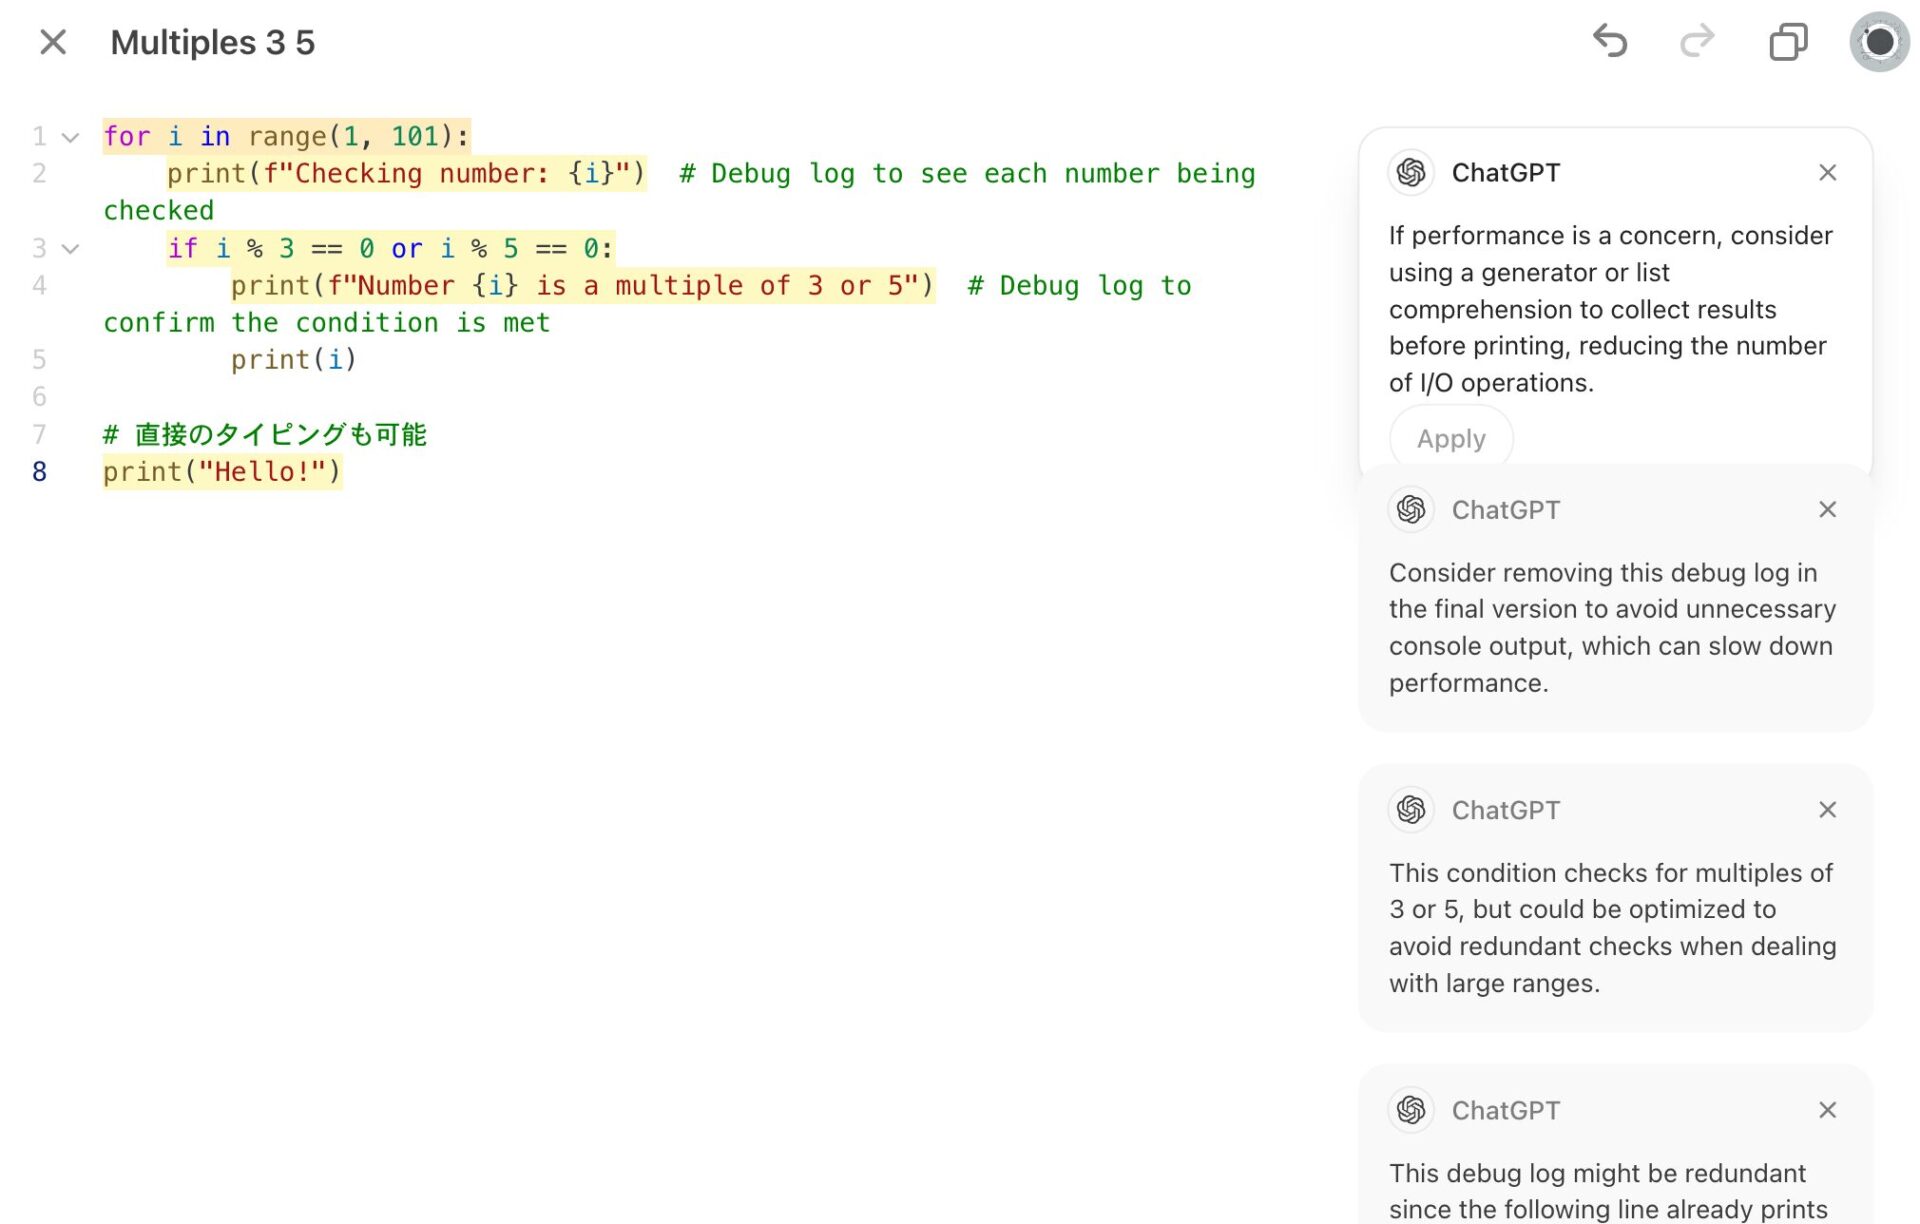Click the Multiples 3 5 title
Image resolution: width=1920 pixels, height=1224 pixels.
[212, 42]
